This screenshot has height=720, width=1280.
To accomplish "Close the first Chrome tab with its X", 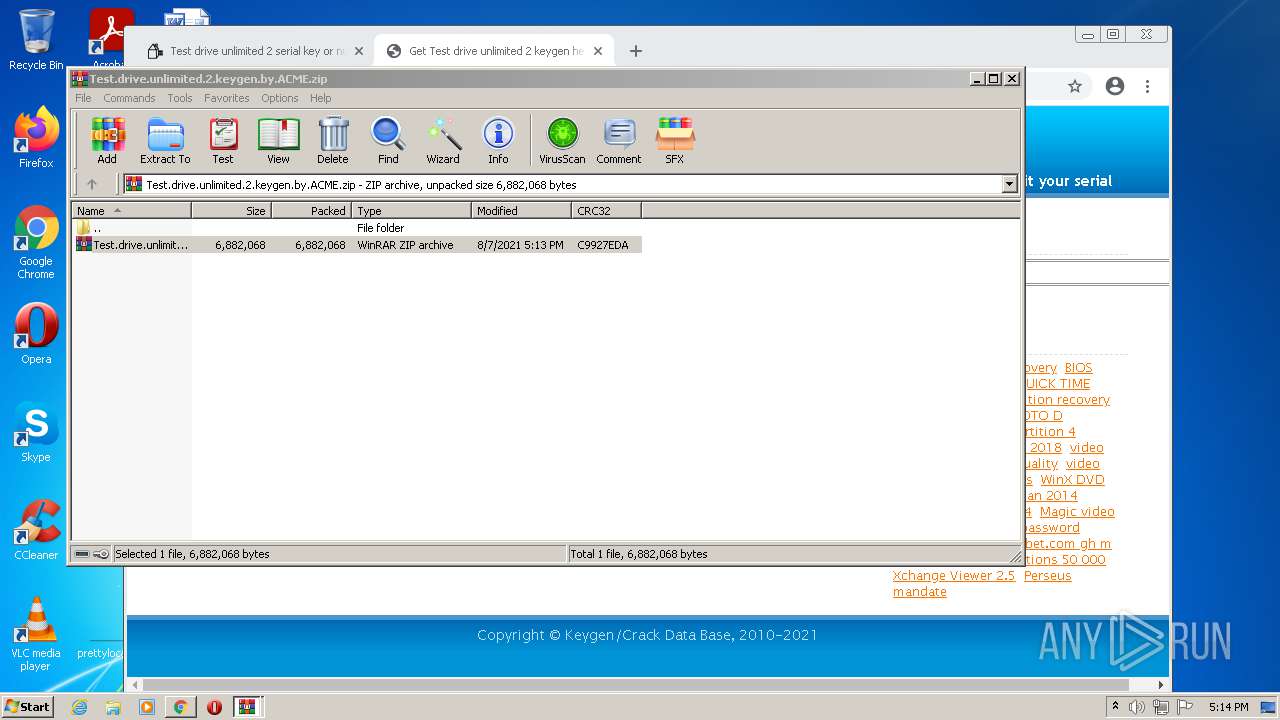I will (x=359, y=51).
